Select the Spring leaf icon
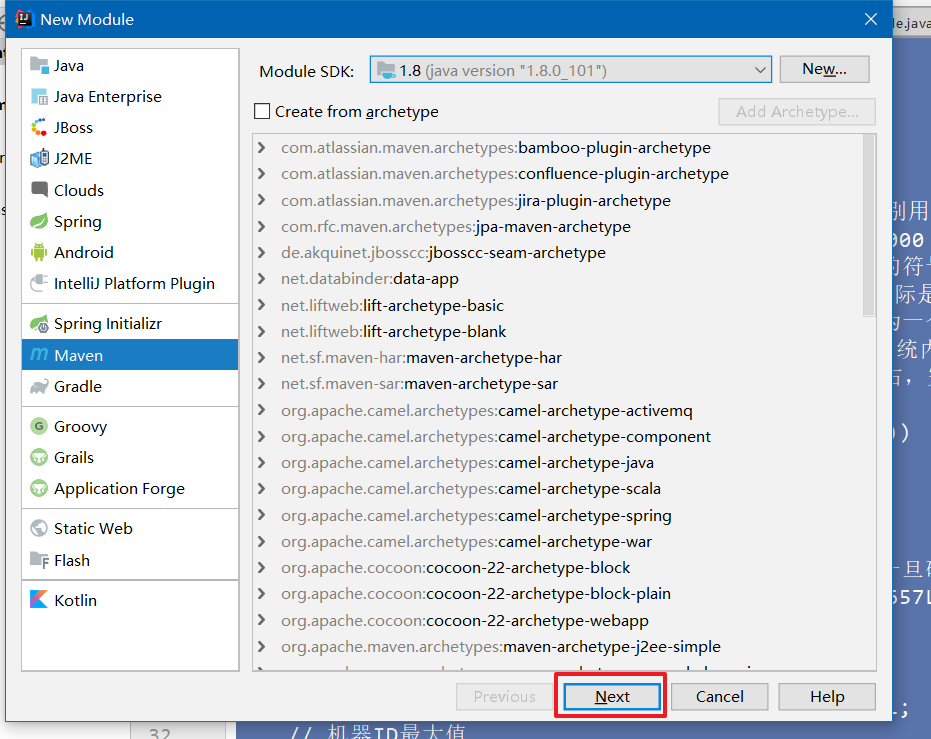Viewport: 931px width, 739px height. click(39, 221)
